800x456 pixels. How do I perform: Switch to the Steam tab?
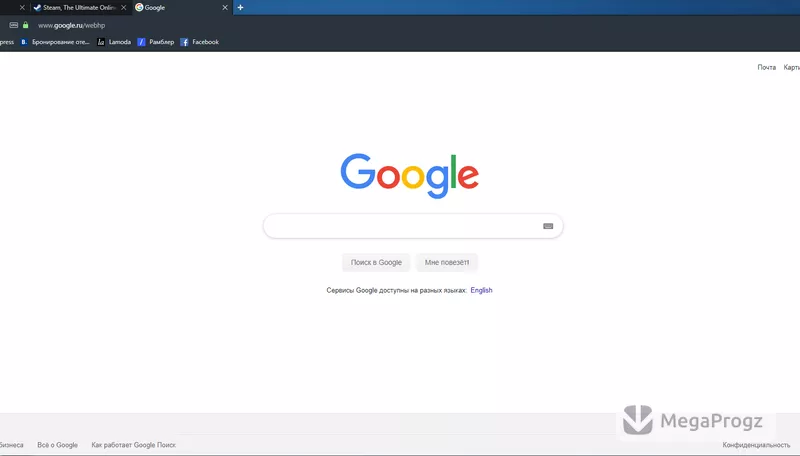[x=80, y=8]
